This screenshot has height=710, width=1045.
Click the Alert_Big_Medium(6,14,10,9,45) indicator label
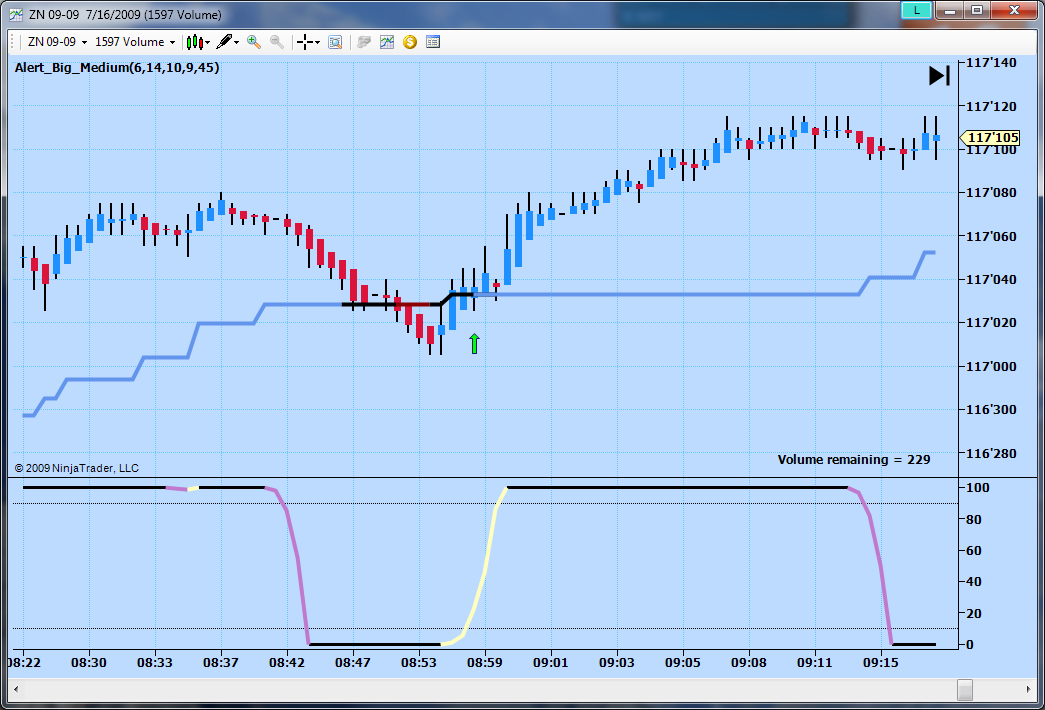[117, 67]
